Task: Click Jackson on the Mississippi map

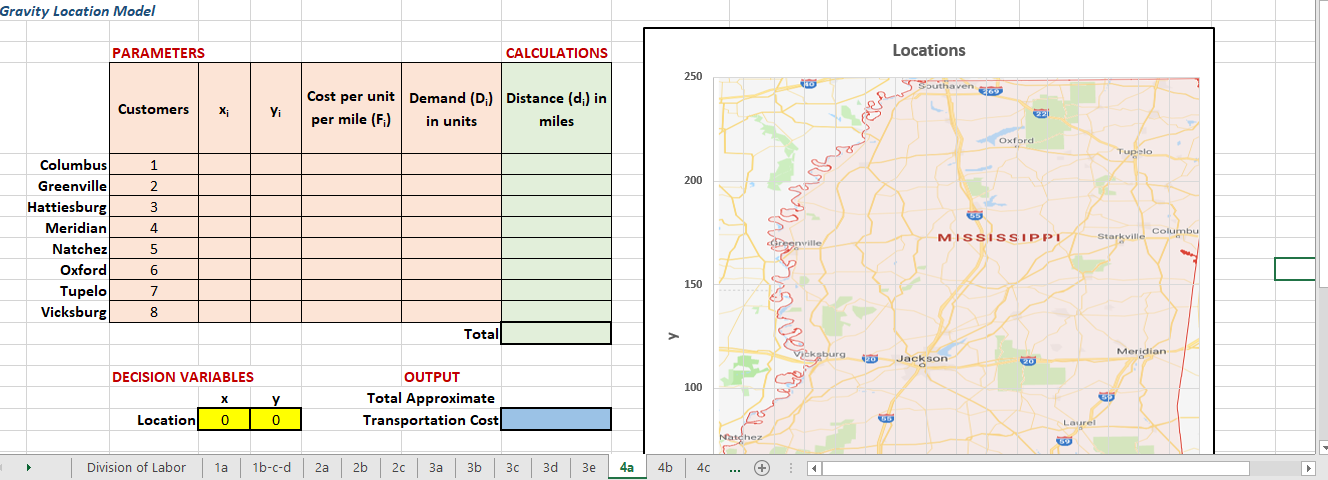Action: coord(923,357)
